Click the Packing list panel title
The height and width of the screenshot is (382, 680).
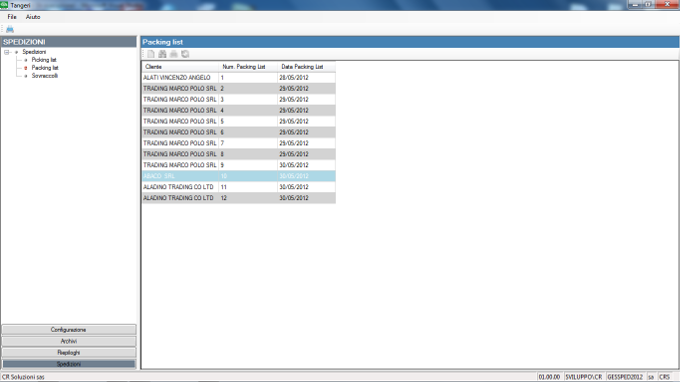tap(163, 42)
